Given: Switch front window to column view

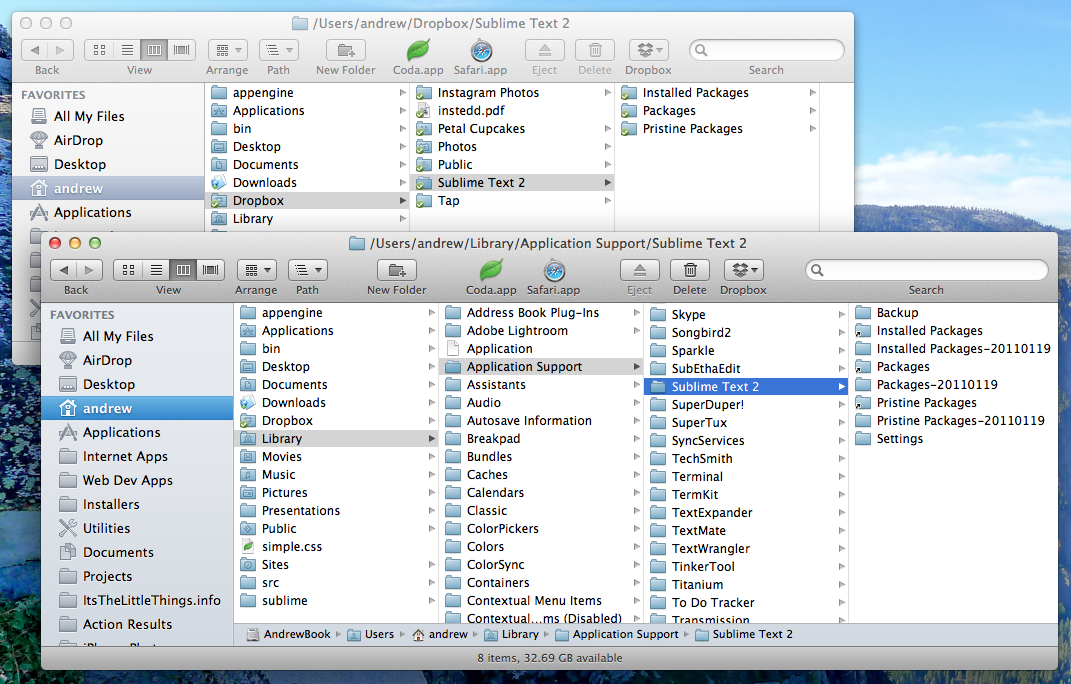Looking at the screenshot, I should pyautogui.click(x=183, y=271).
